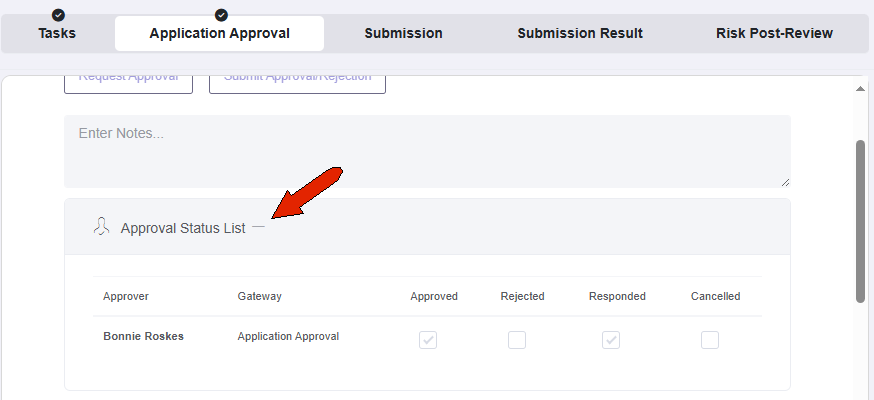Click the user icon beside Approval Status List

tap(101, 227)
